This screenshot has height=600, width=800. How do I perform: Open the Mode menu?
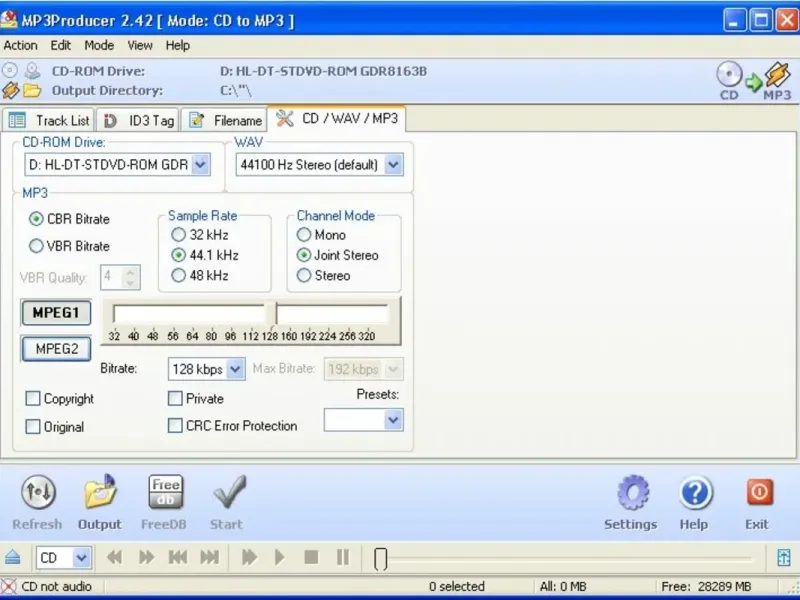tap(99, 45)
